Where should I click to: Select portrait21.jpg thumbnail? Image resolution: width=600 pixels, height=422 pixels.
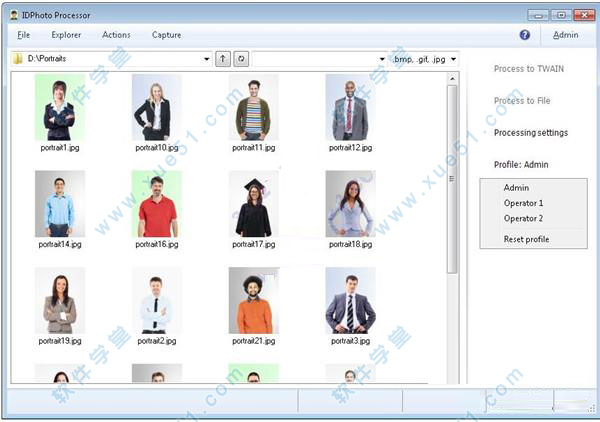pyautogui.click(x=254, y=301)
